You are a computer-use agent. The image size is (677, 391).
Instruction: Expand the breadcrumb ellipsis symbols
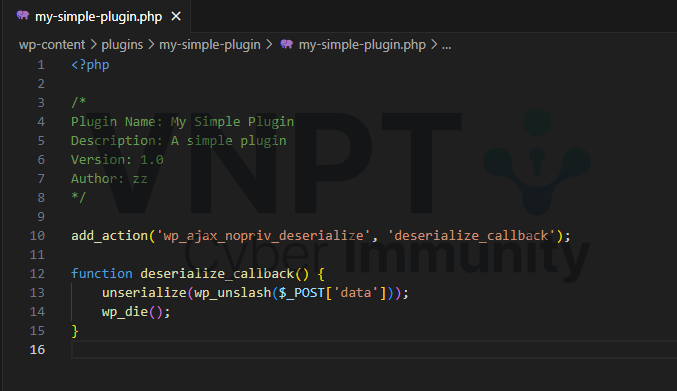coord(446,45)
